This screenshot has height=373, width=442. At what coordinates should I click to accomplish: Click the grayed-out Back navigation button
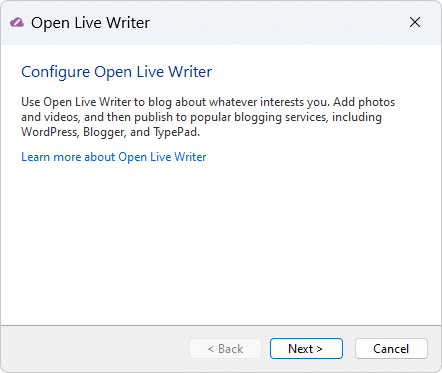(225, 349)
